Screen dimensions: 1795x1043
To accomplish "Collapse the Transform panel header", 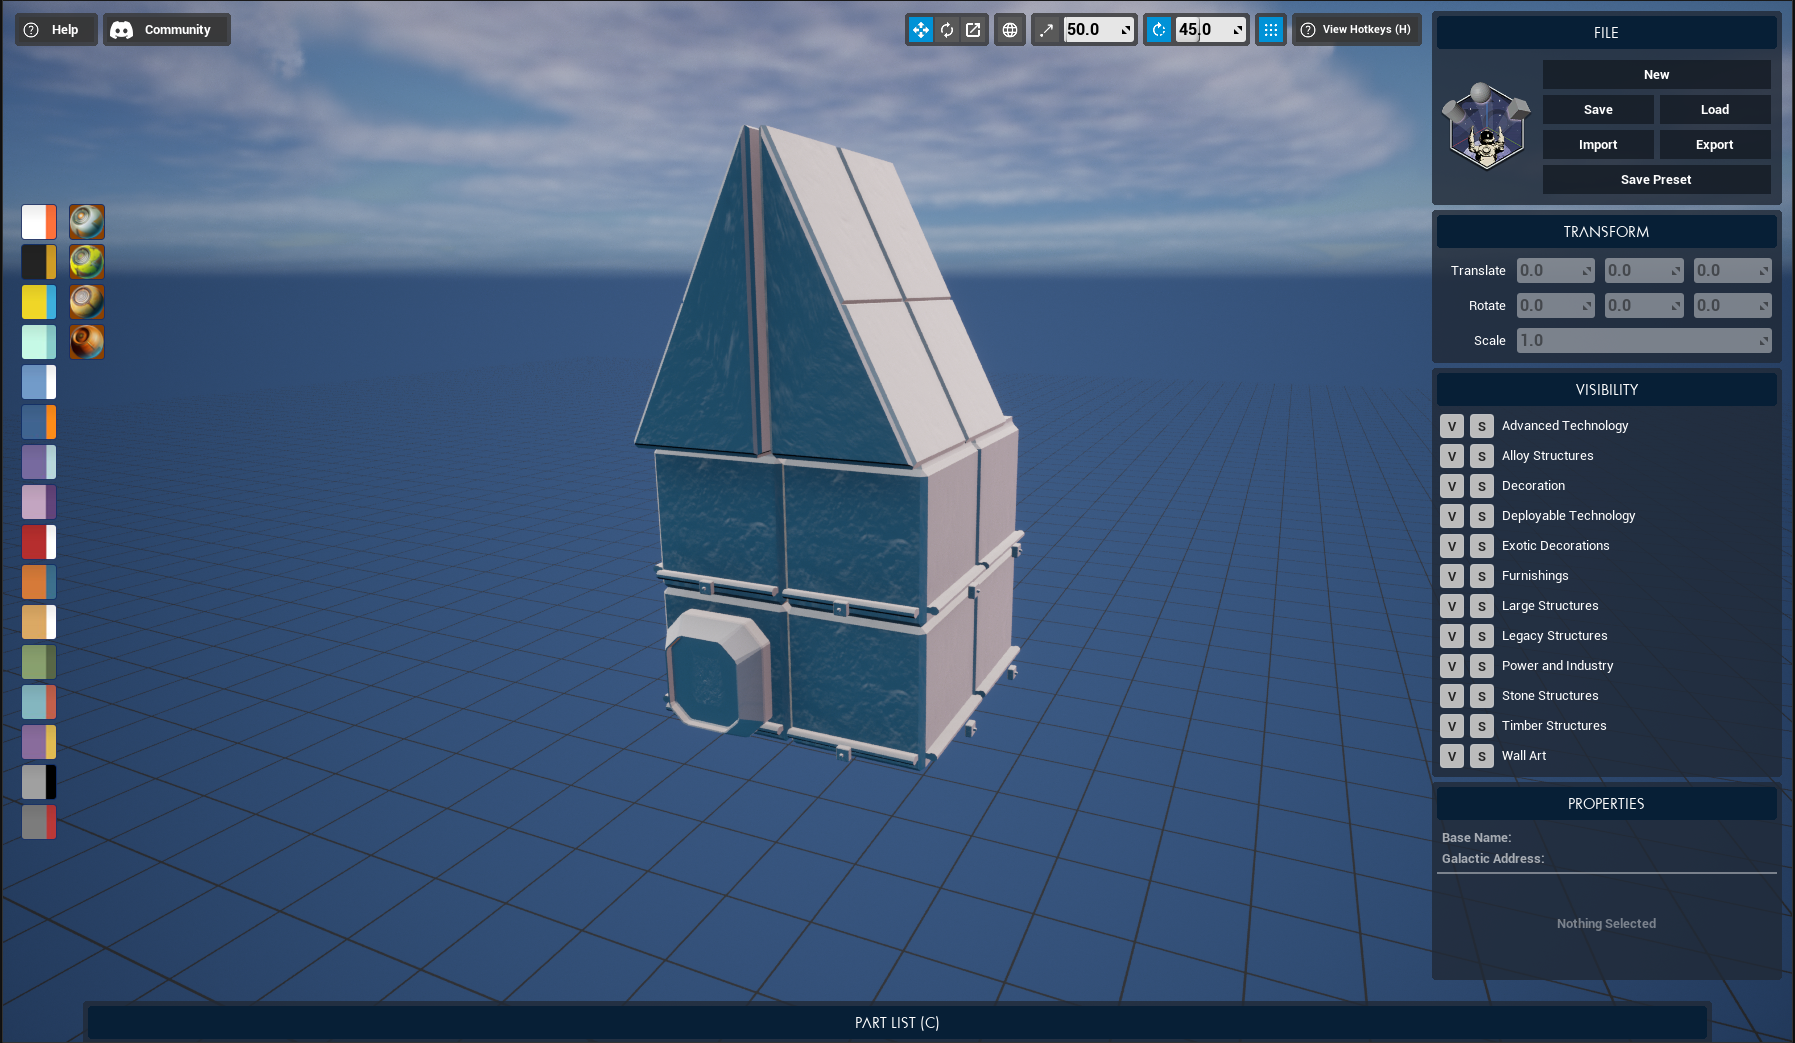I will tap(1606, 232).
